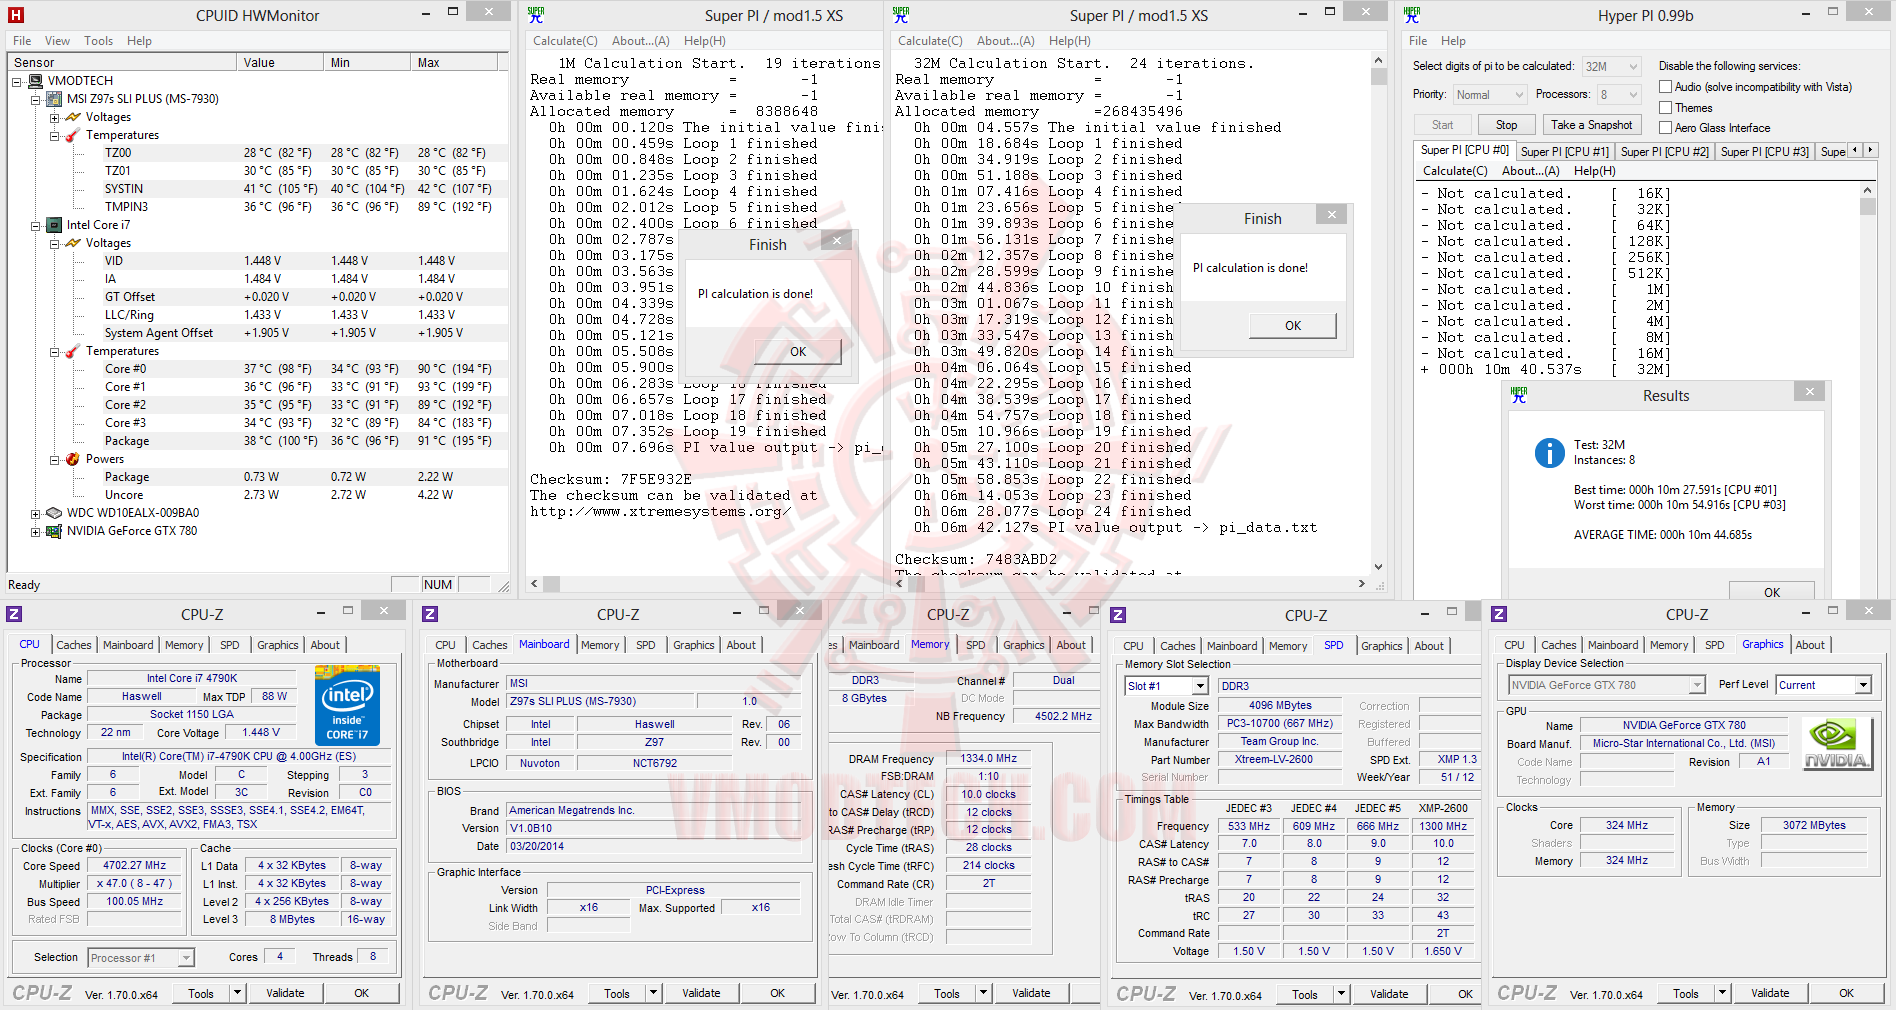
Task: Click the blue info icon in Results dialog
Action: tap(1549, 453)
